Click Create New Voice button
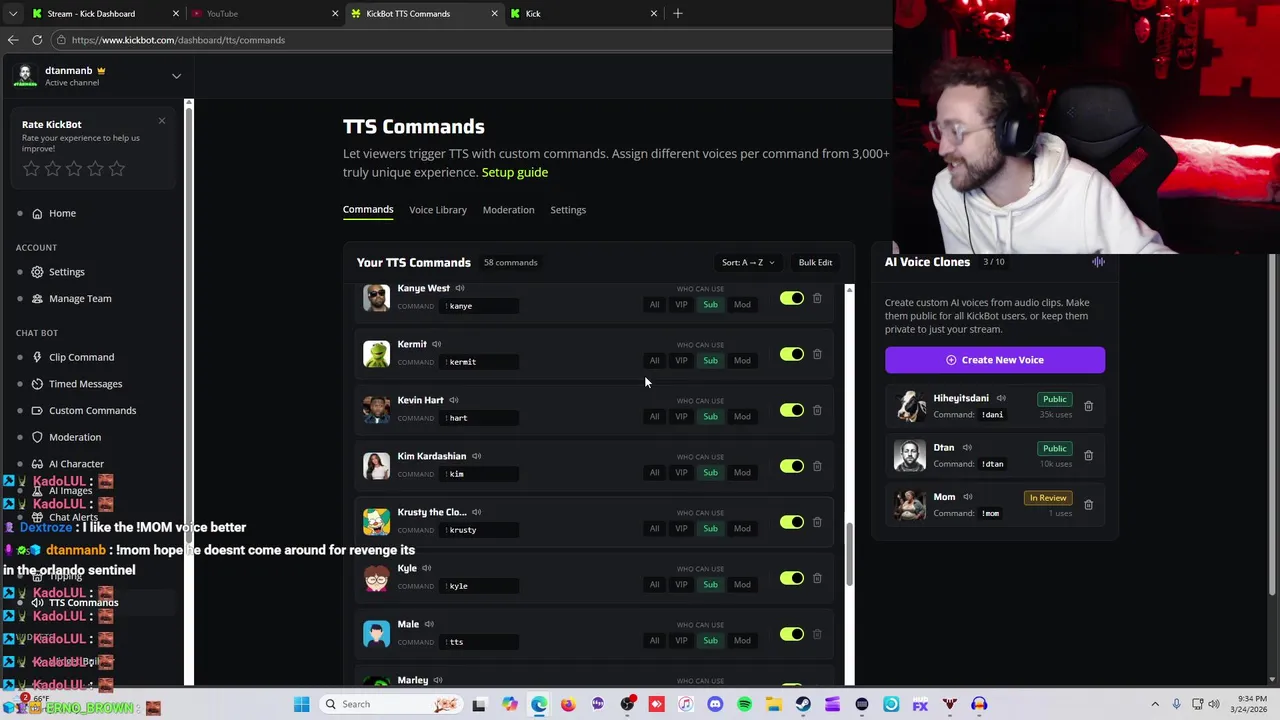 pos(995,360)
